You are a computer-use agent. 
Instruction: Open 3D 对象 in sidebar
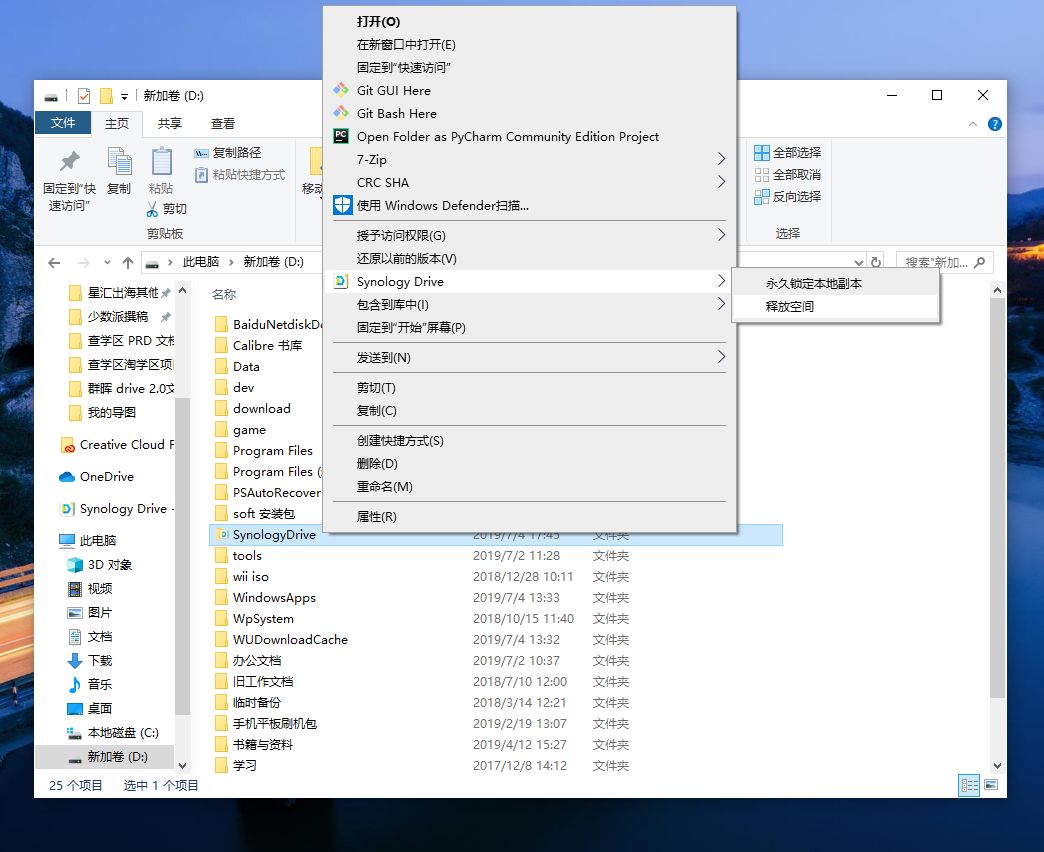99,564
